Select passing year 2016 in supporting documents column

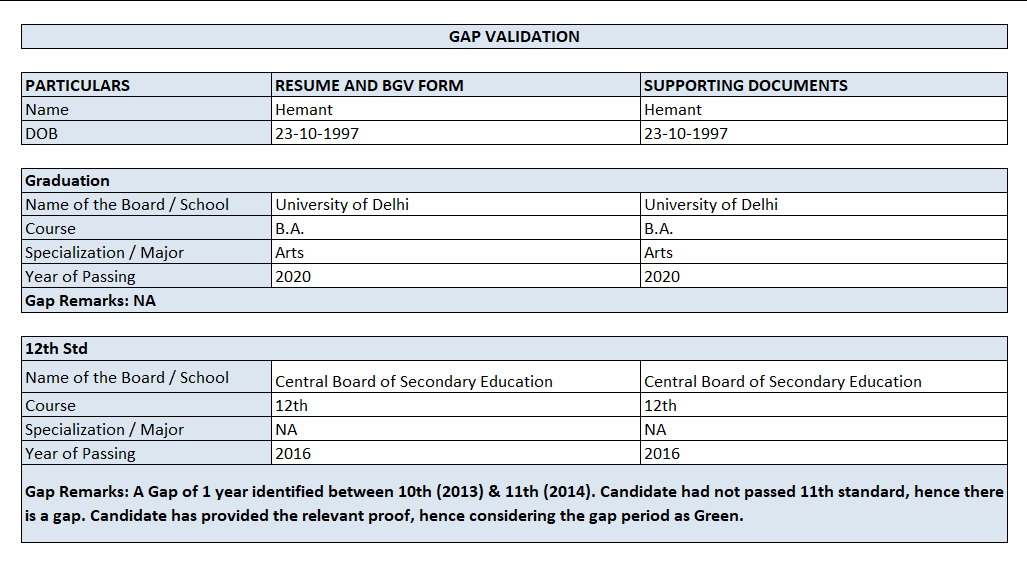click(x=661, y=454)
